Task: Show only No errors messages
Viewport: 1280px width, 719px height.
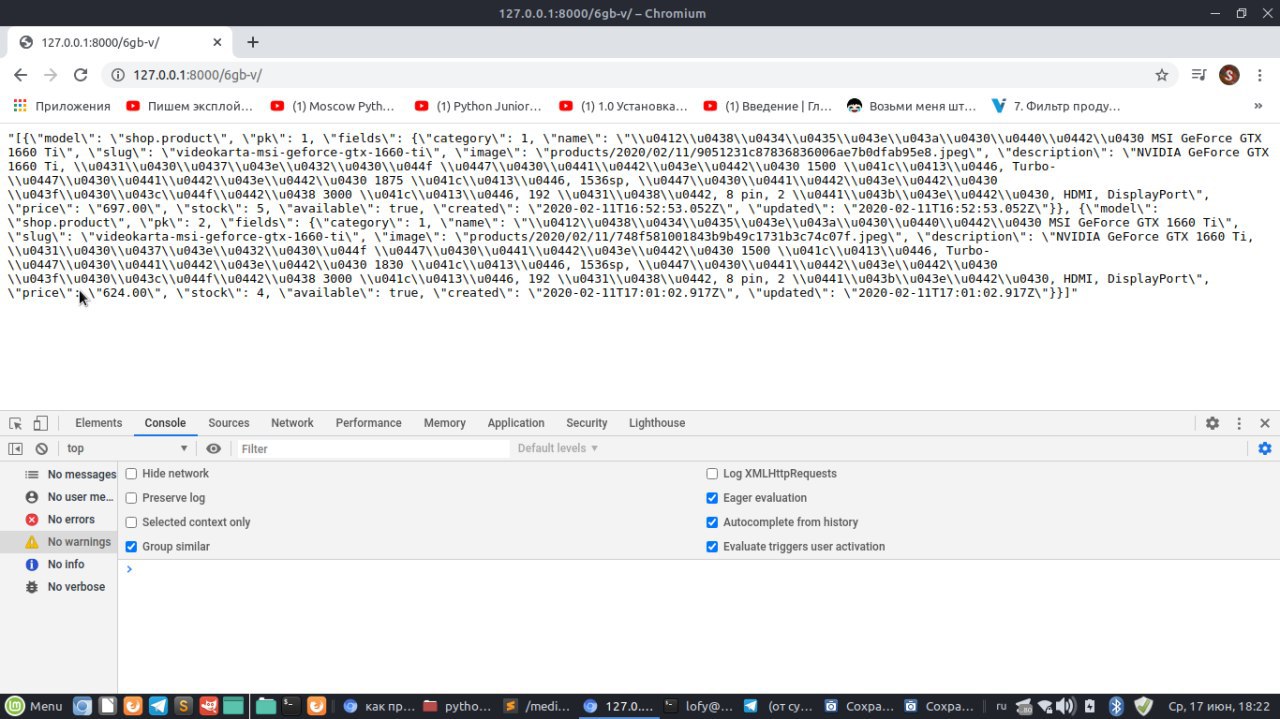Action: click(x=59, y=520)
